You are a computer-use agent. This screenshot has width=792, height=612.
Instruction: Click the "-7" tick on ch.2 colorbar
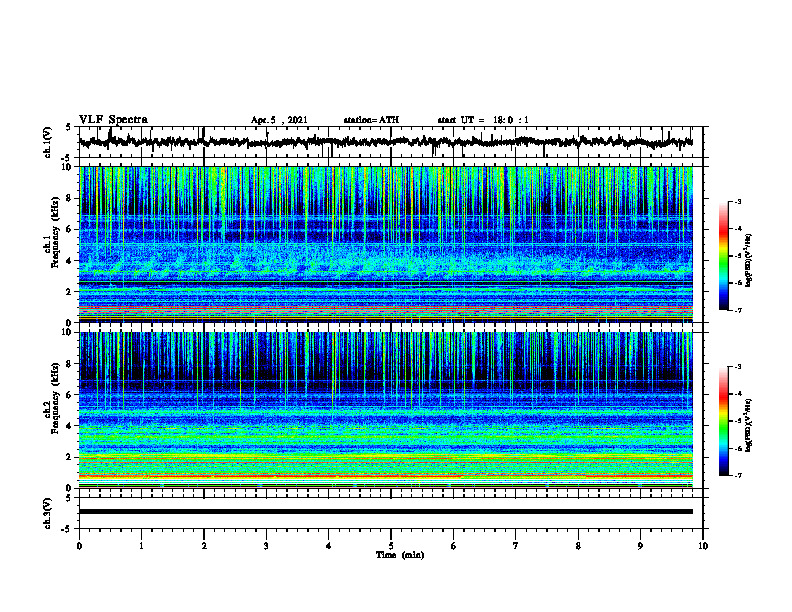[x=738, y=476]
